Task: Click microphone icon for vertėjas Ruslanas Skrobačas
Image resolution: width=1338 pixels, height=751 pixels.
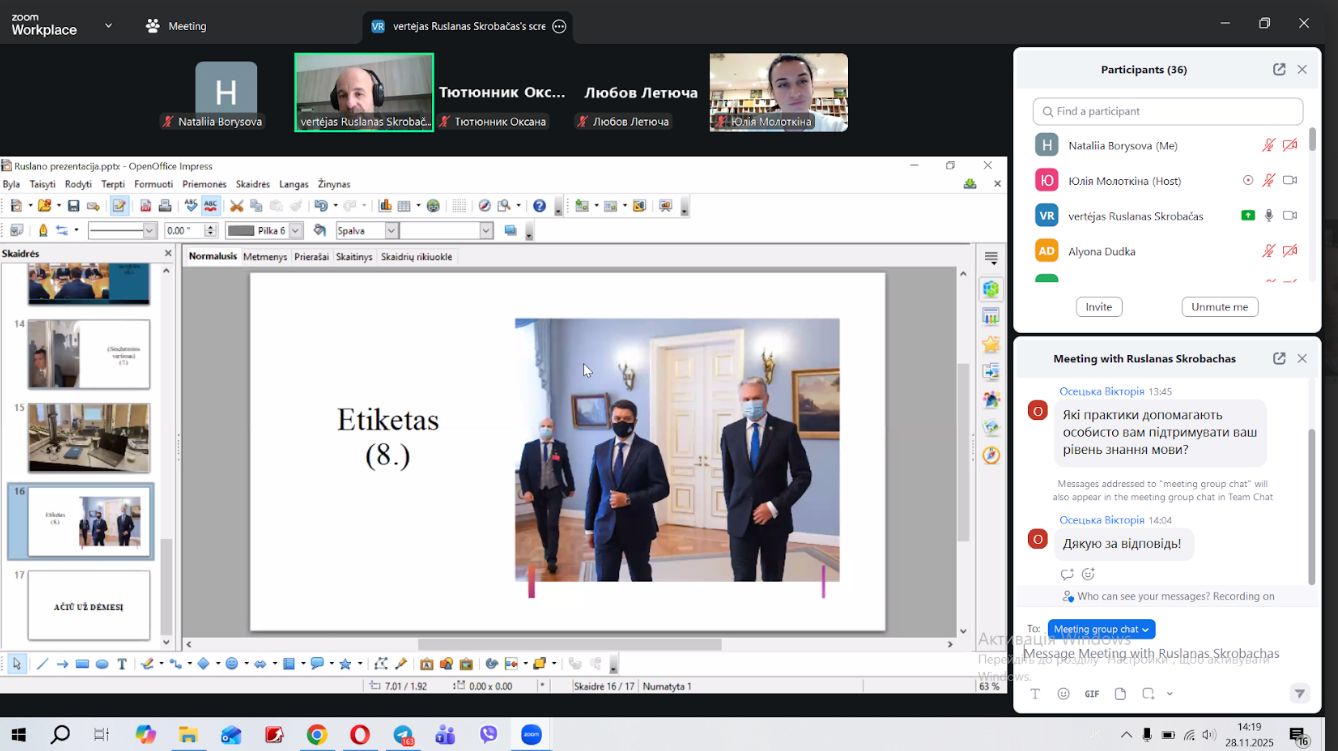Action: 1268,216
